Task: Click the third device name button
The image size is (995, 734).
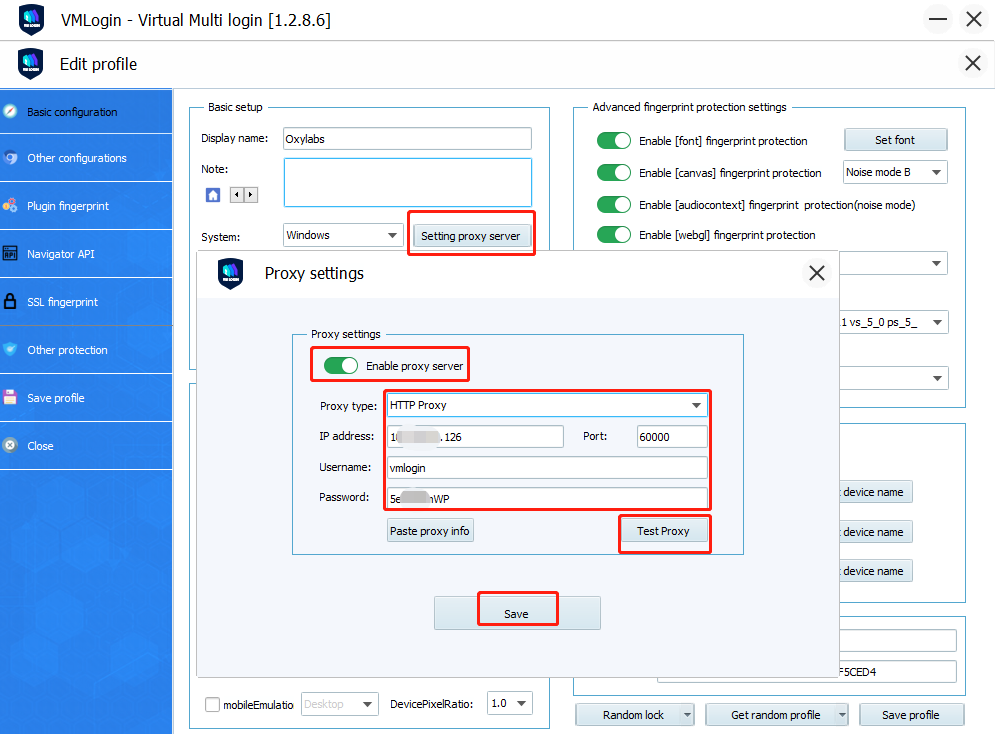Action: pyautogui.click(x=876, y=571)
